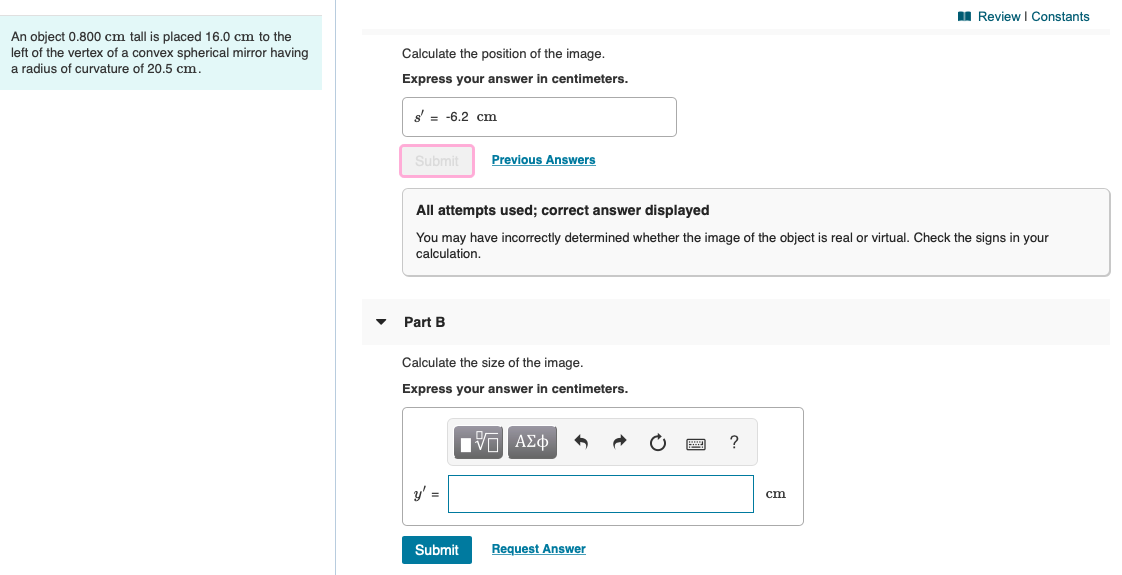Reset the answer with the circular arrow
Viewport: 1122px width, 575px height.
pyautogui.click(x=658, y=443)
